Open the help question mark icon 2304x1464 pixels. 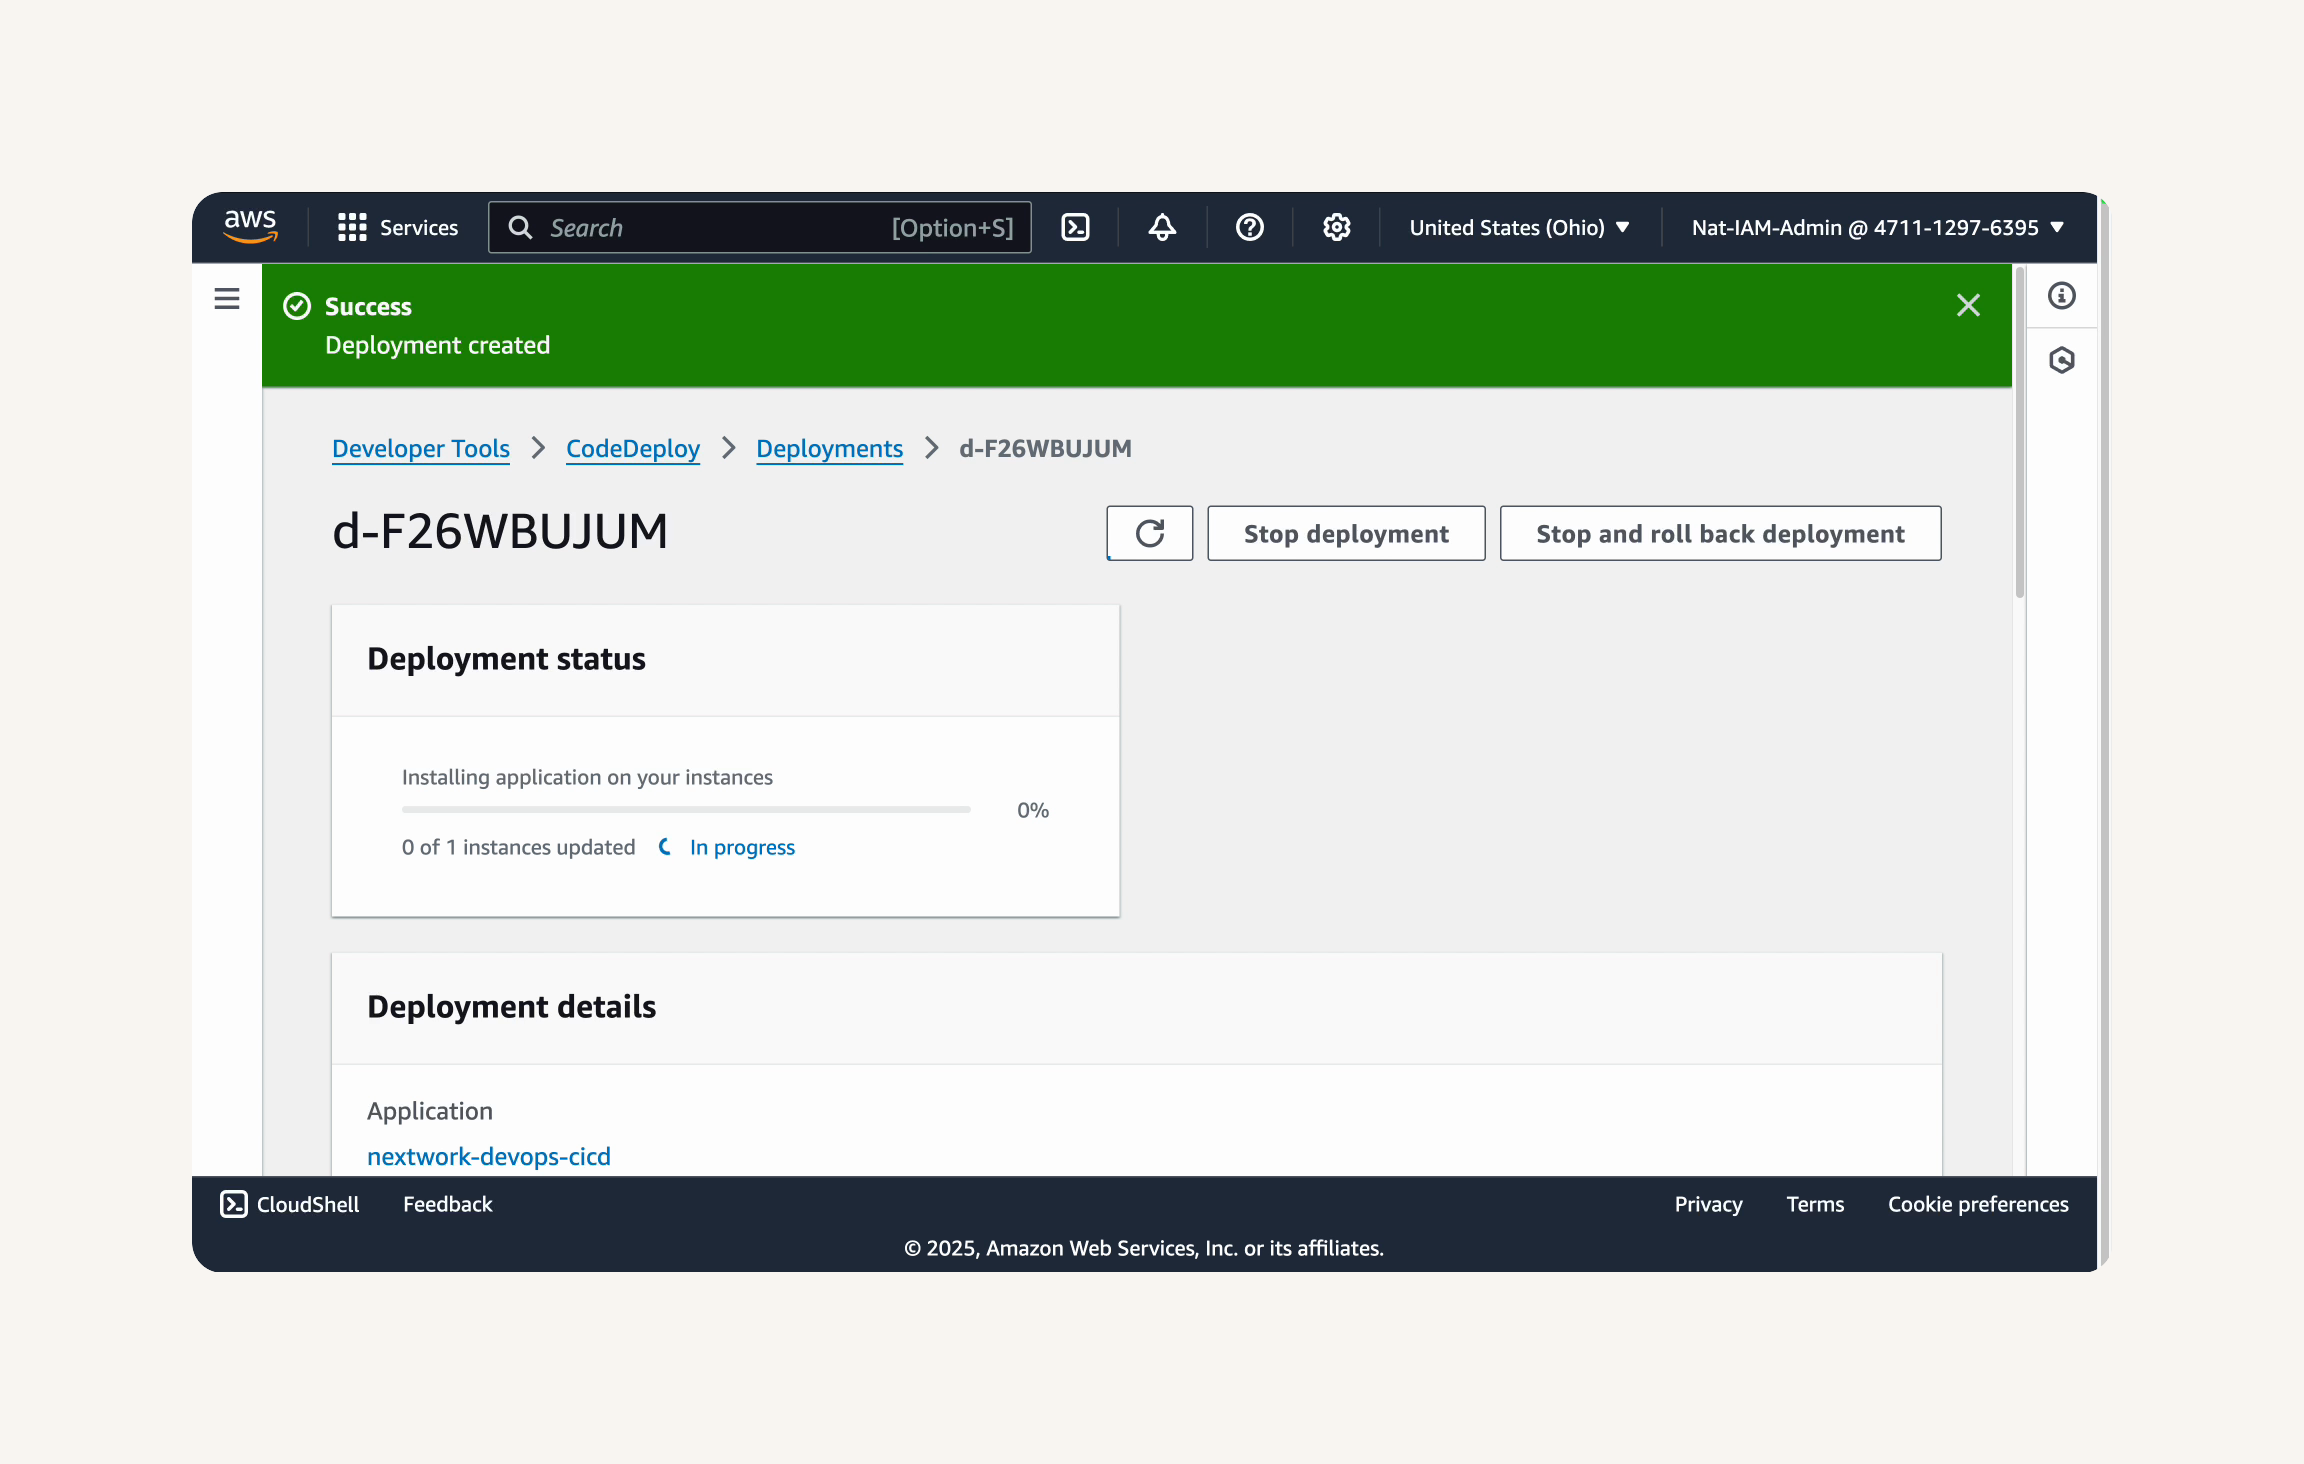tap(1250, 227)
